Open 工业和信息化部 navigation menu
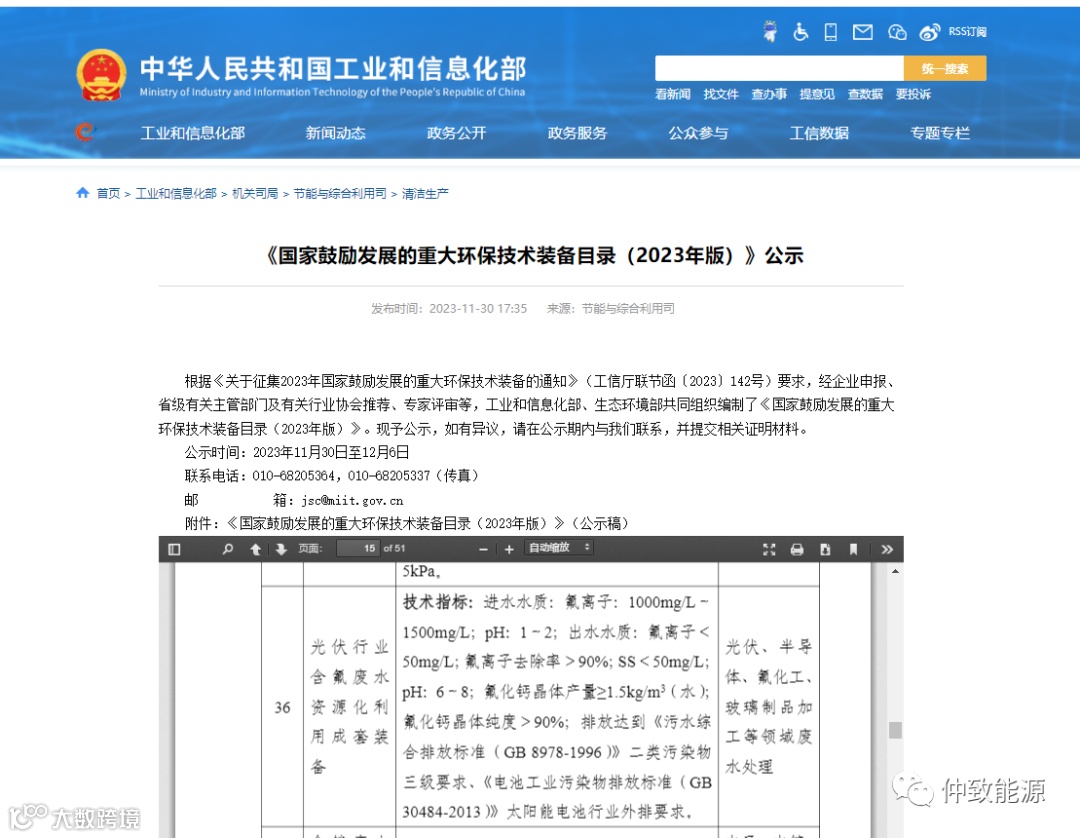 click(x=192, y=133)
